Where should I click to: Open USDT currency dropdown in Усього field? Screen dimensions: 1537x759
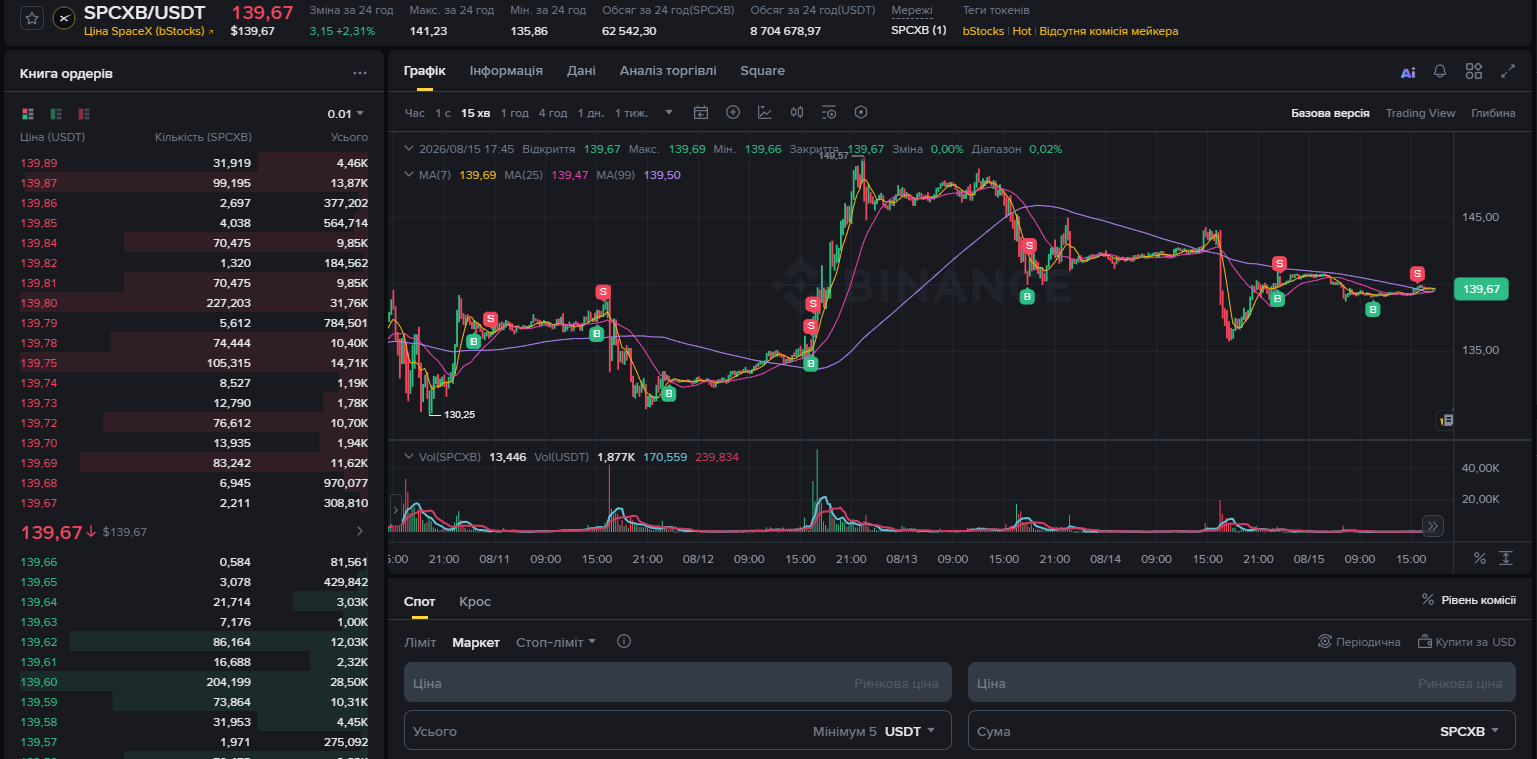tap(910, 731)
